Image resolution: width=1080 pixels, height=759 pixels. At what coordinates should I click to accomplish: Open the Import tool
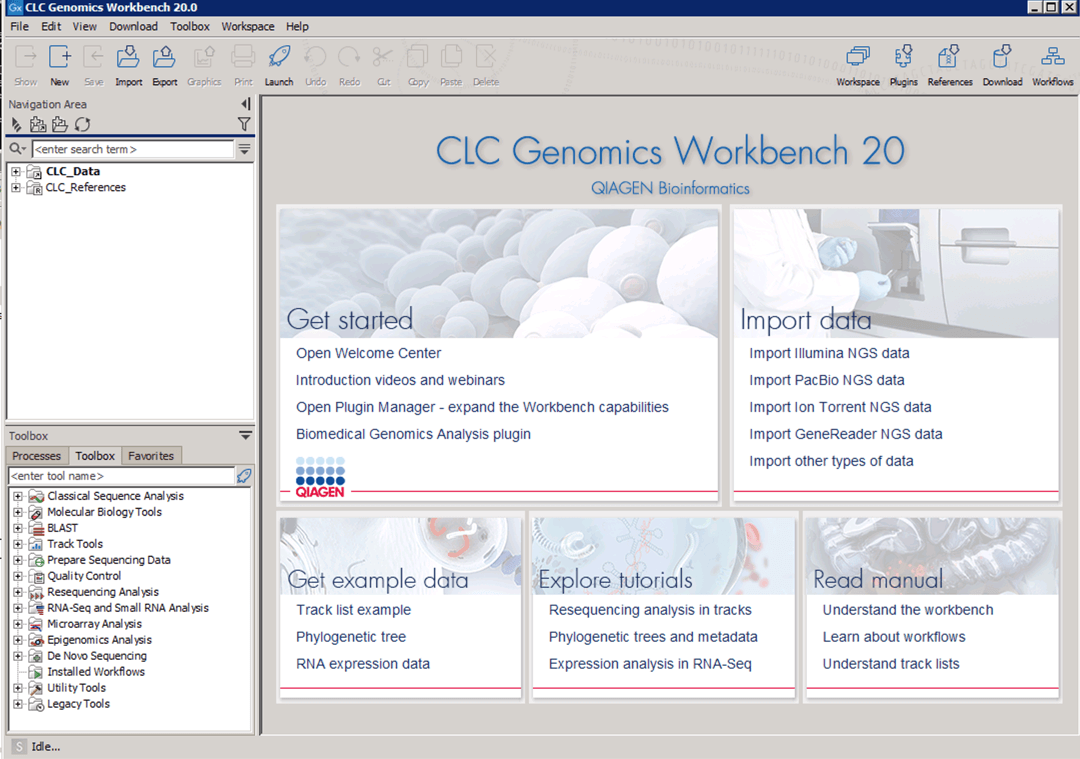[x=128, y=62]
